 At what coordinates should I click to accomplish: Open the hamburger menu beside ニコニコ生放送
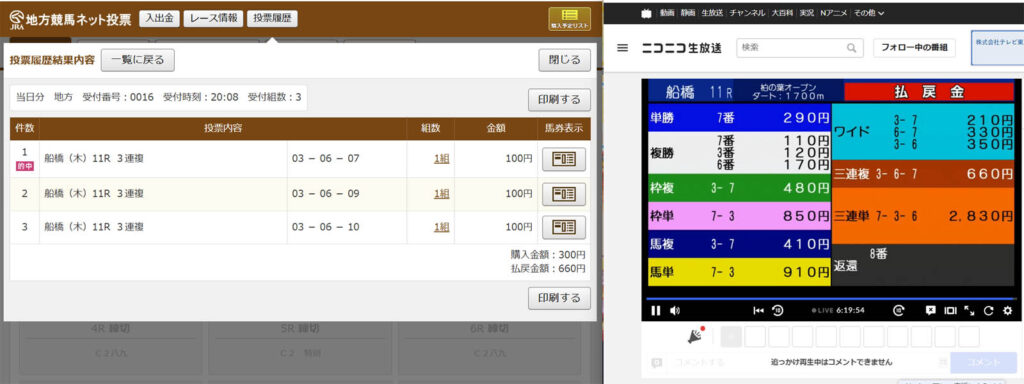(622, 48)
